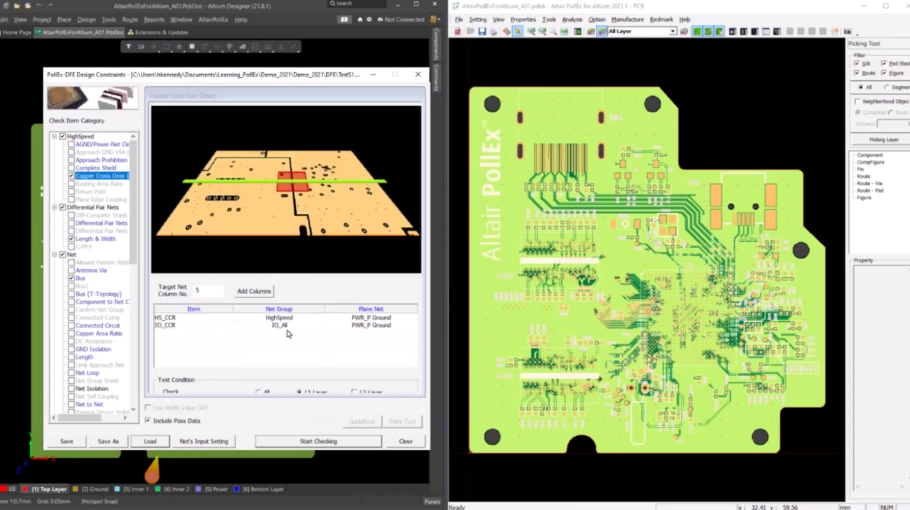The height and width of the screenshot is (510, 910).
Task: Collapse the HighSpeed tree node
Action: (55, 136)
